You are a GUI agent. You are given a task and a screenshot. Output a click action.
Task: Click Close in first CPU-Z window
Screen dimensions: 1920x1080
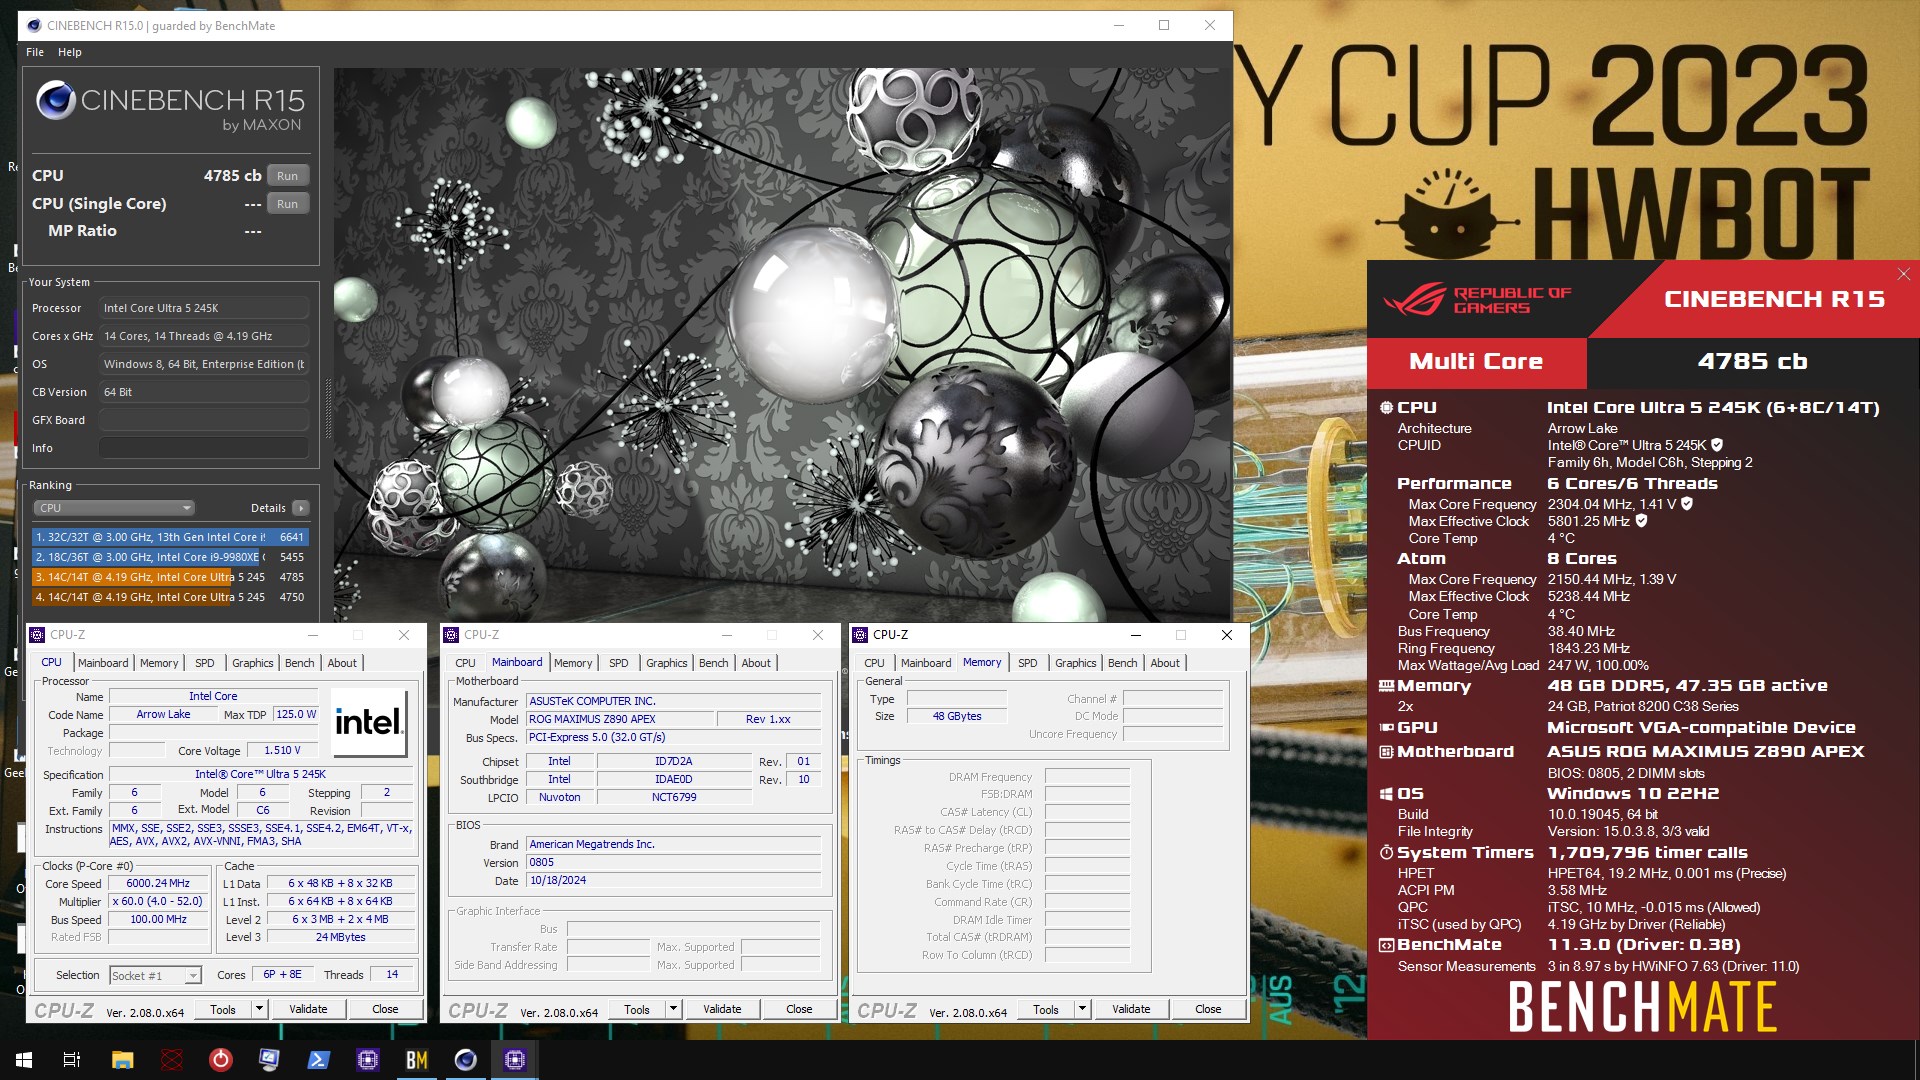(385, 1009)
